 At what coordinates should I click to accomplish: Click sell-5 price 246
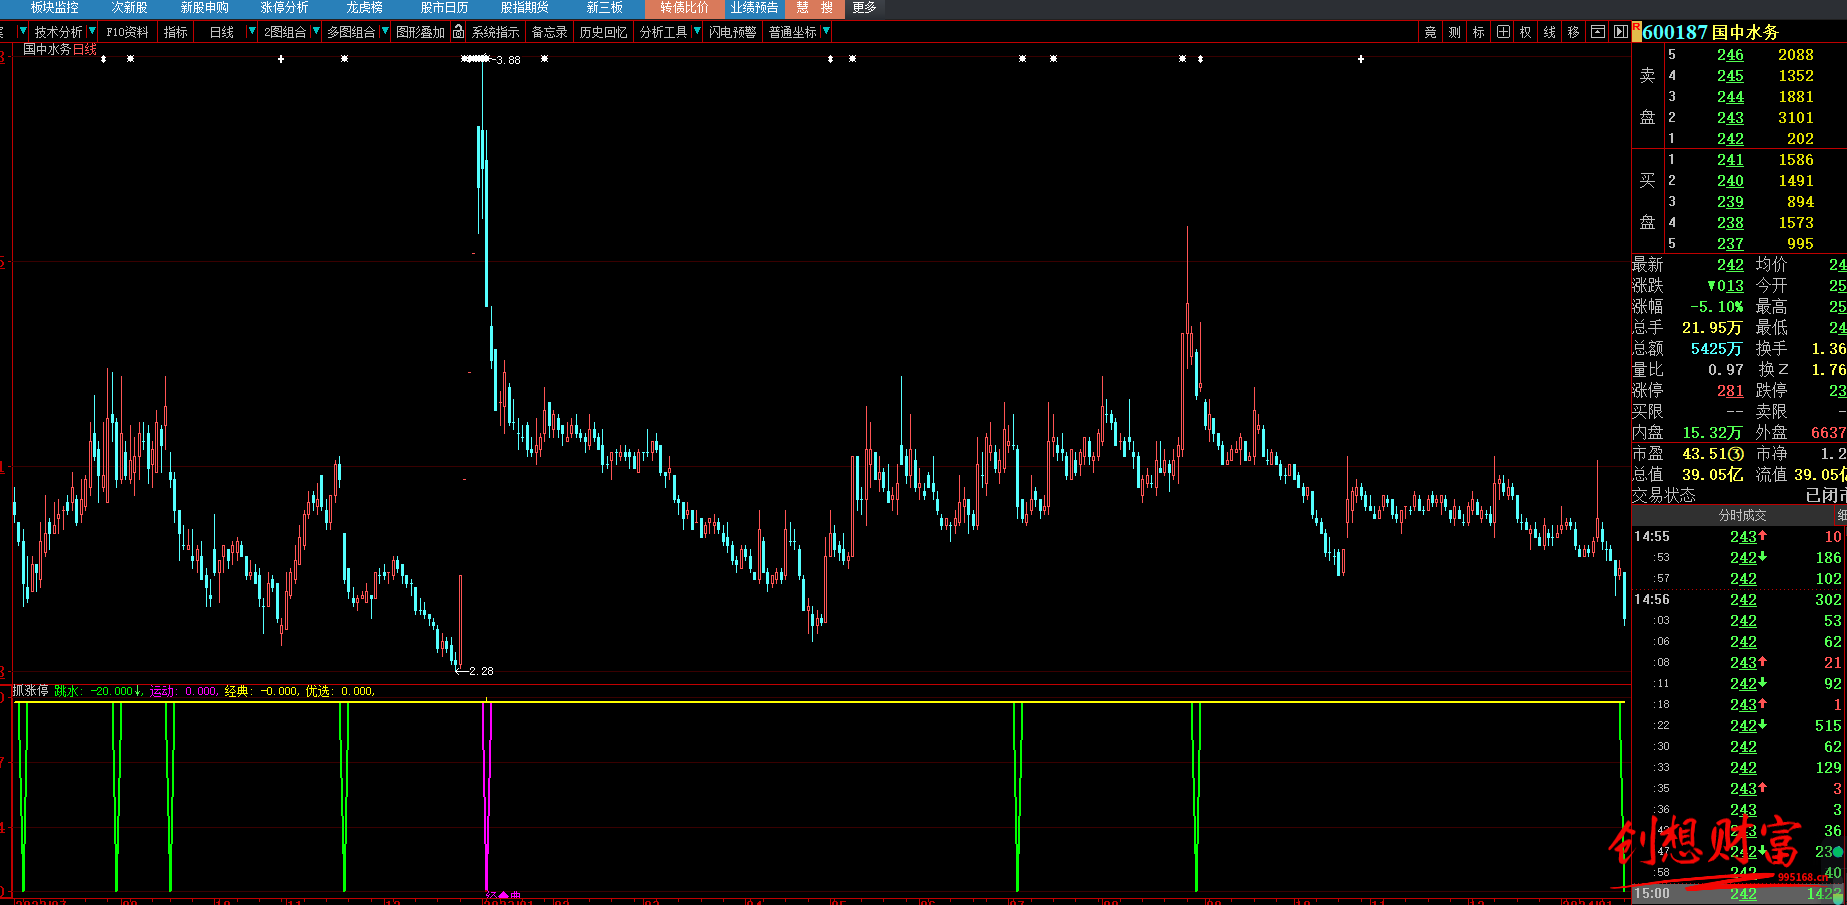(x=1730, y=55)
